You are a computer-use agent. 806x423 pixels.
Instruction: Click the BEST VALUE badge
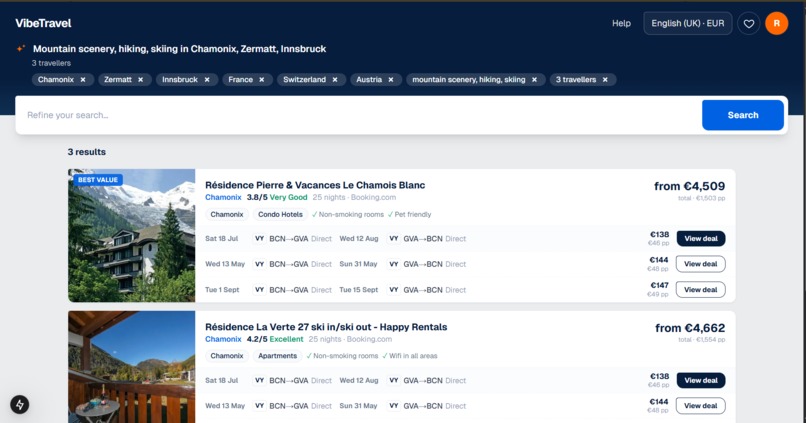(98, 180)
